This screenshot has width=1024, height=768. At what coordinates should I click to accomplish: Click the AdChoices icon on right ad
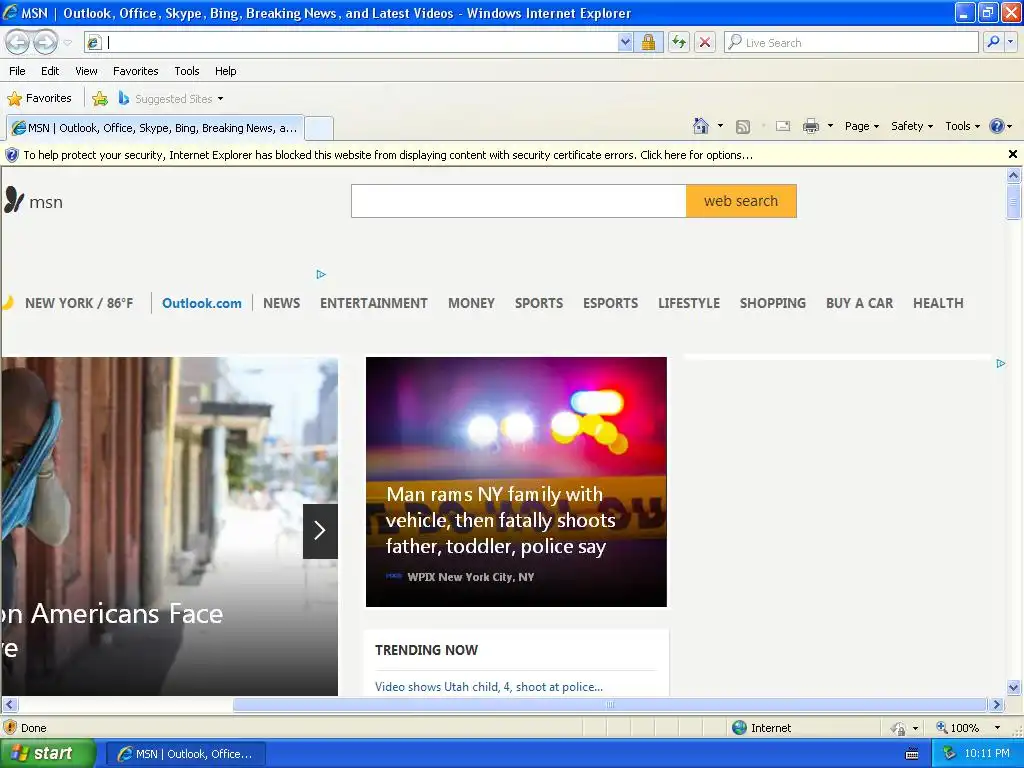[1000, 363]
